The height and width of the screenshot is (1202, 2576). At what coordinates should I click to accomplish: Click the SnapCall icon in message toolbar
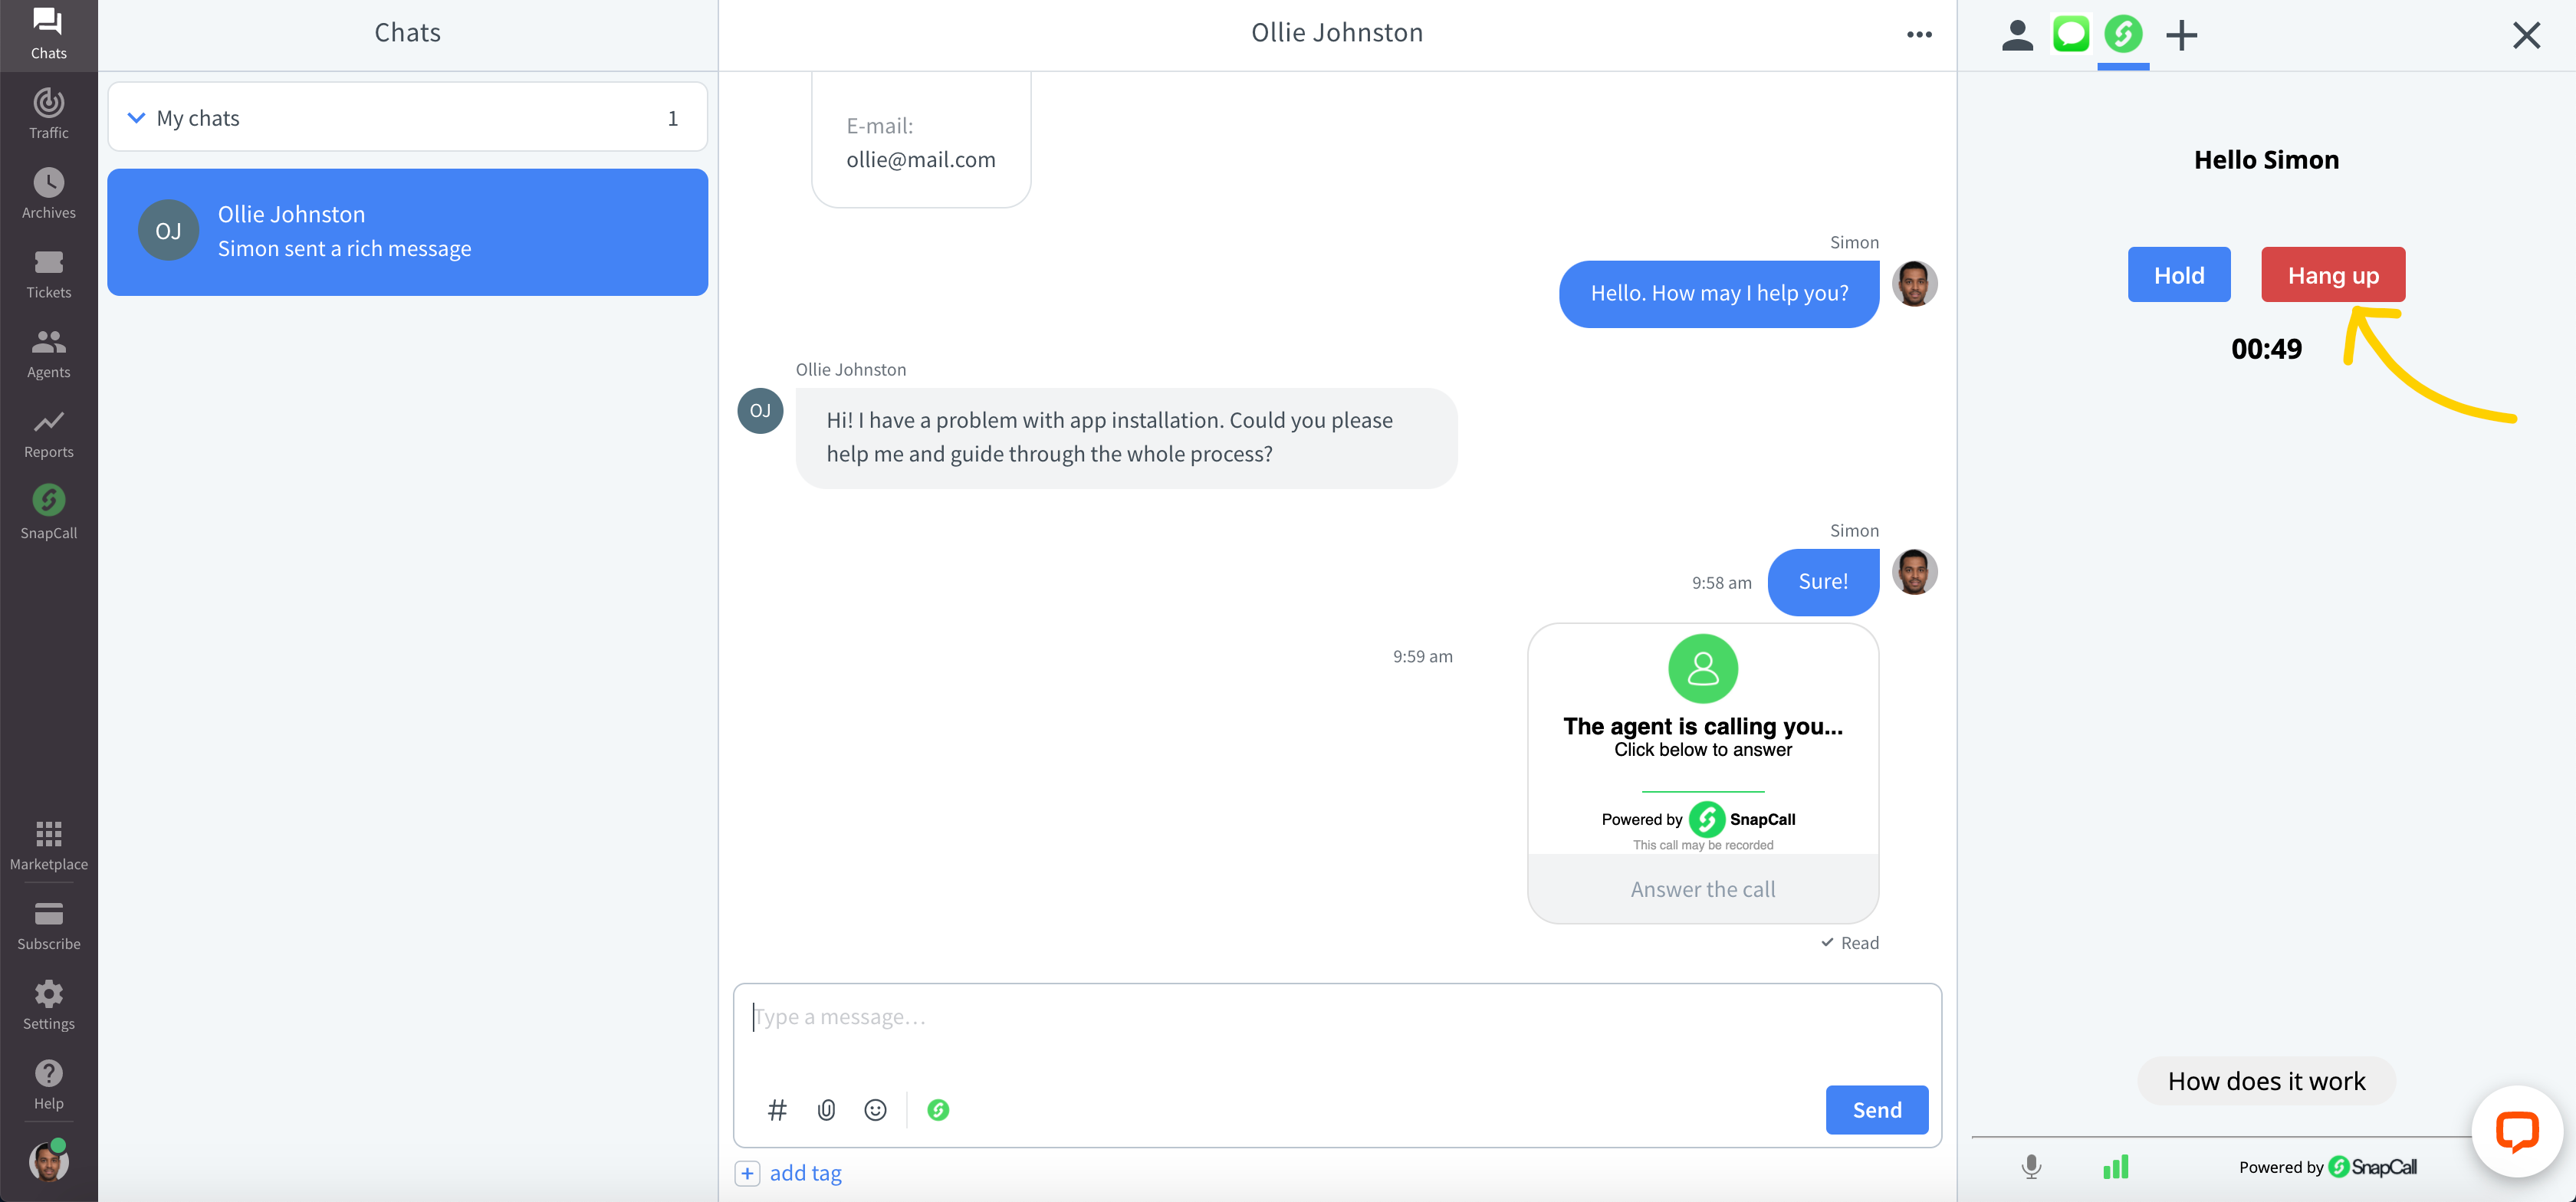[x=936, y=1110]
